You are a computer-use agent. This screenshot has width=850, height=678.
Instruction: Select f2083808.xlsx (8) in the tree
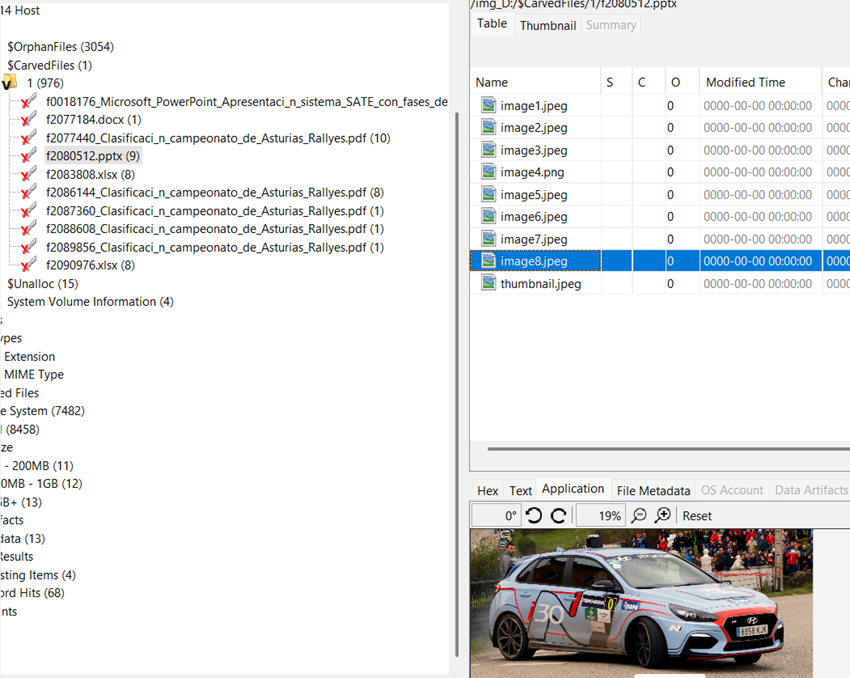[x=90, y=174]
